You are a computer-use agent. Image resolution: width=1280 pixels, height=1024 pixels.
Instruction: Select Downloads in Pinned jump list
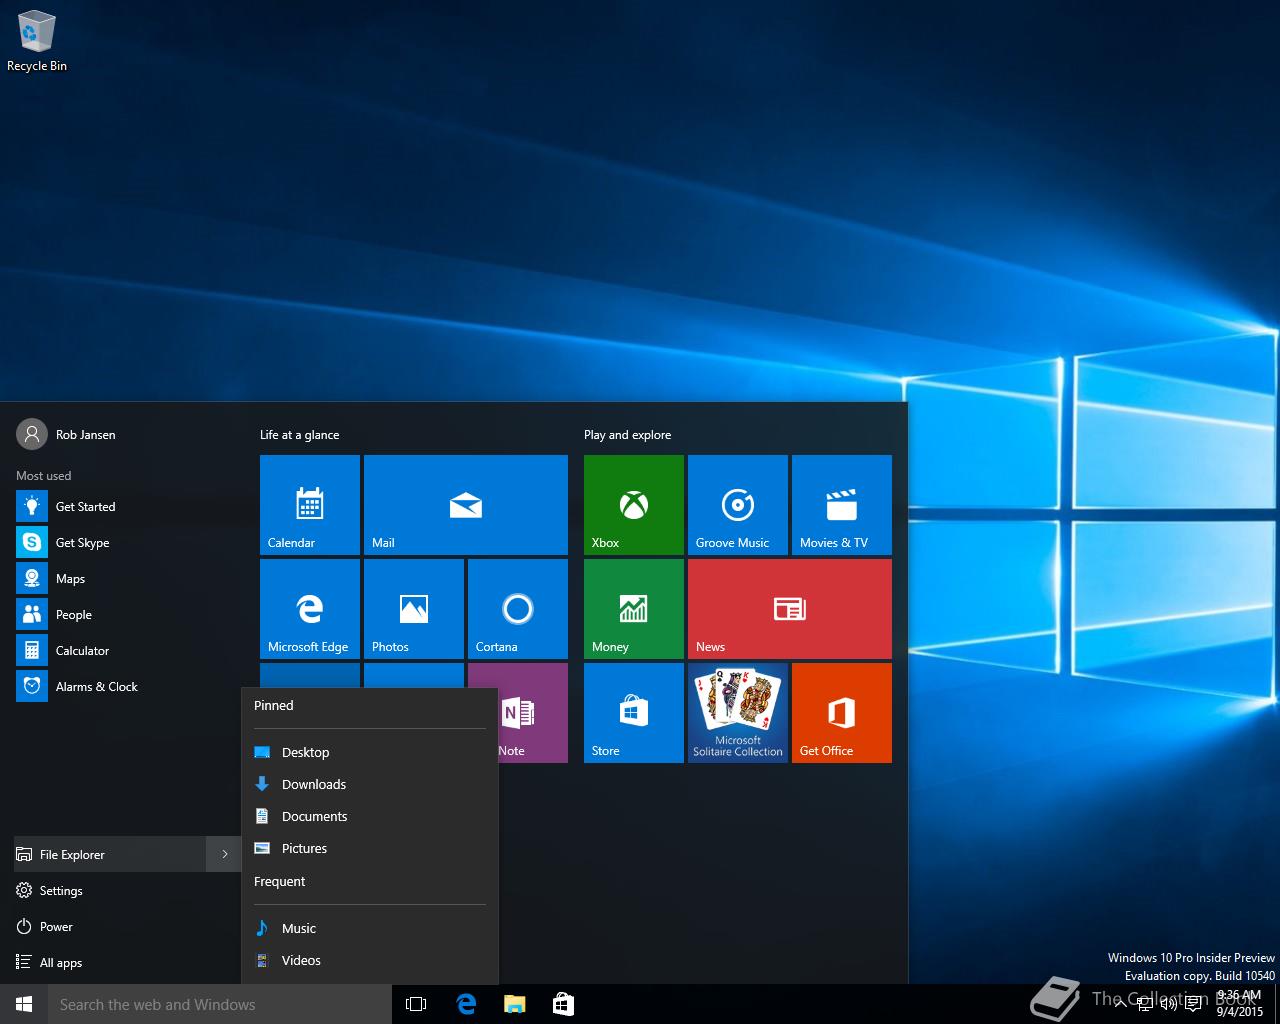click(370, 784)
